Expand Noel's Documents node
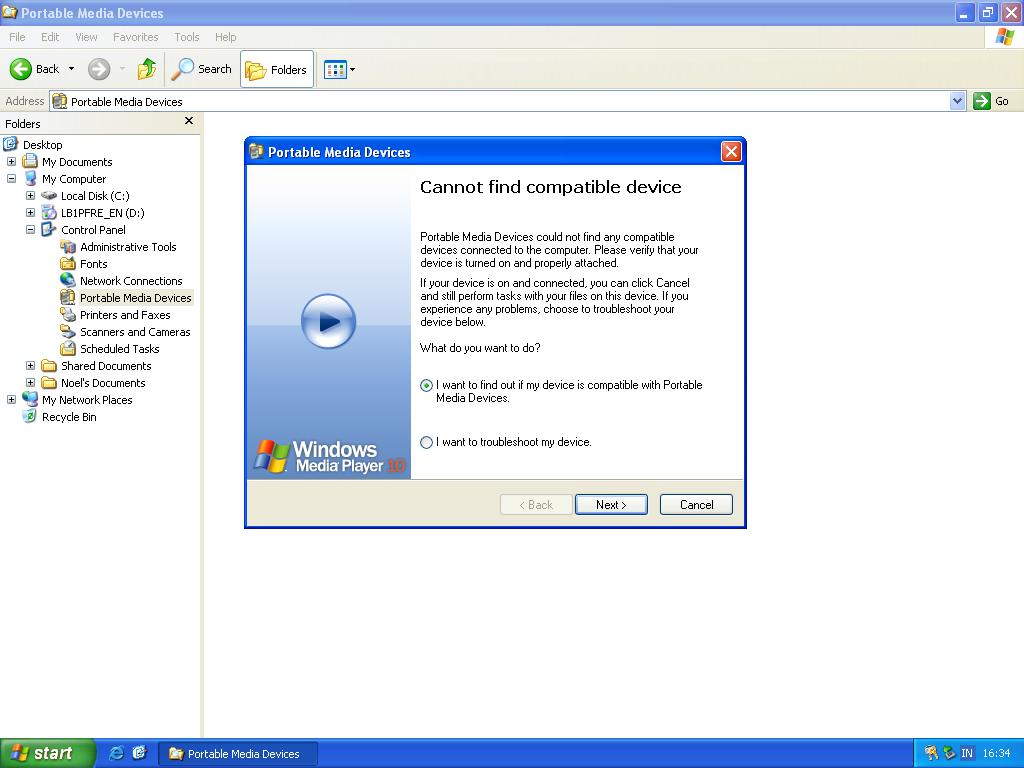The width and height of the screenshot is (1024, 768). tap(30, 383)
